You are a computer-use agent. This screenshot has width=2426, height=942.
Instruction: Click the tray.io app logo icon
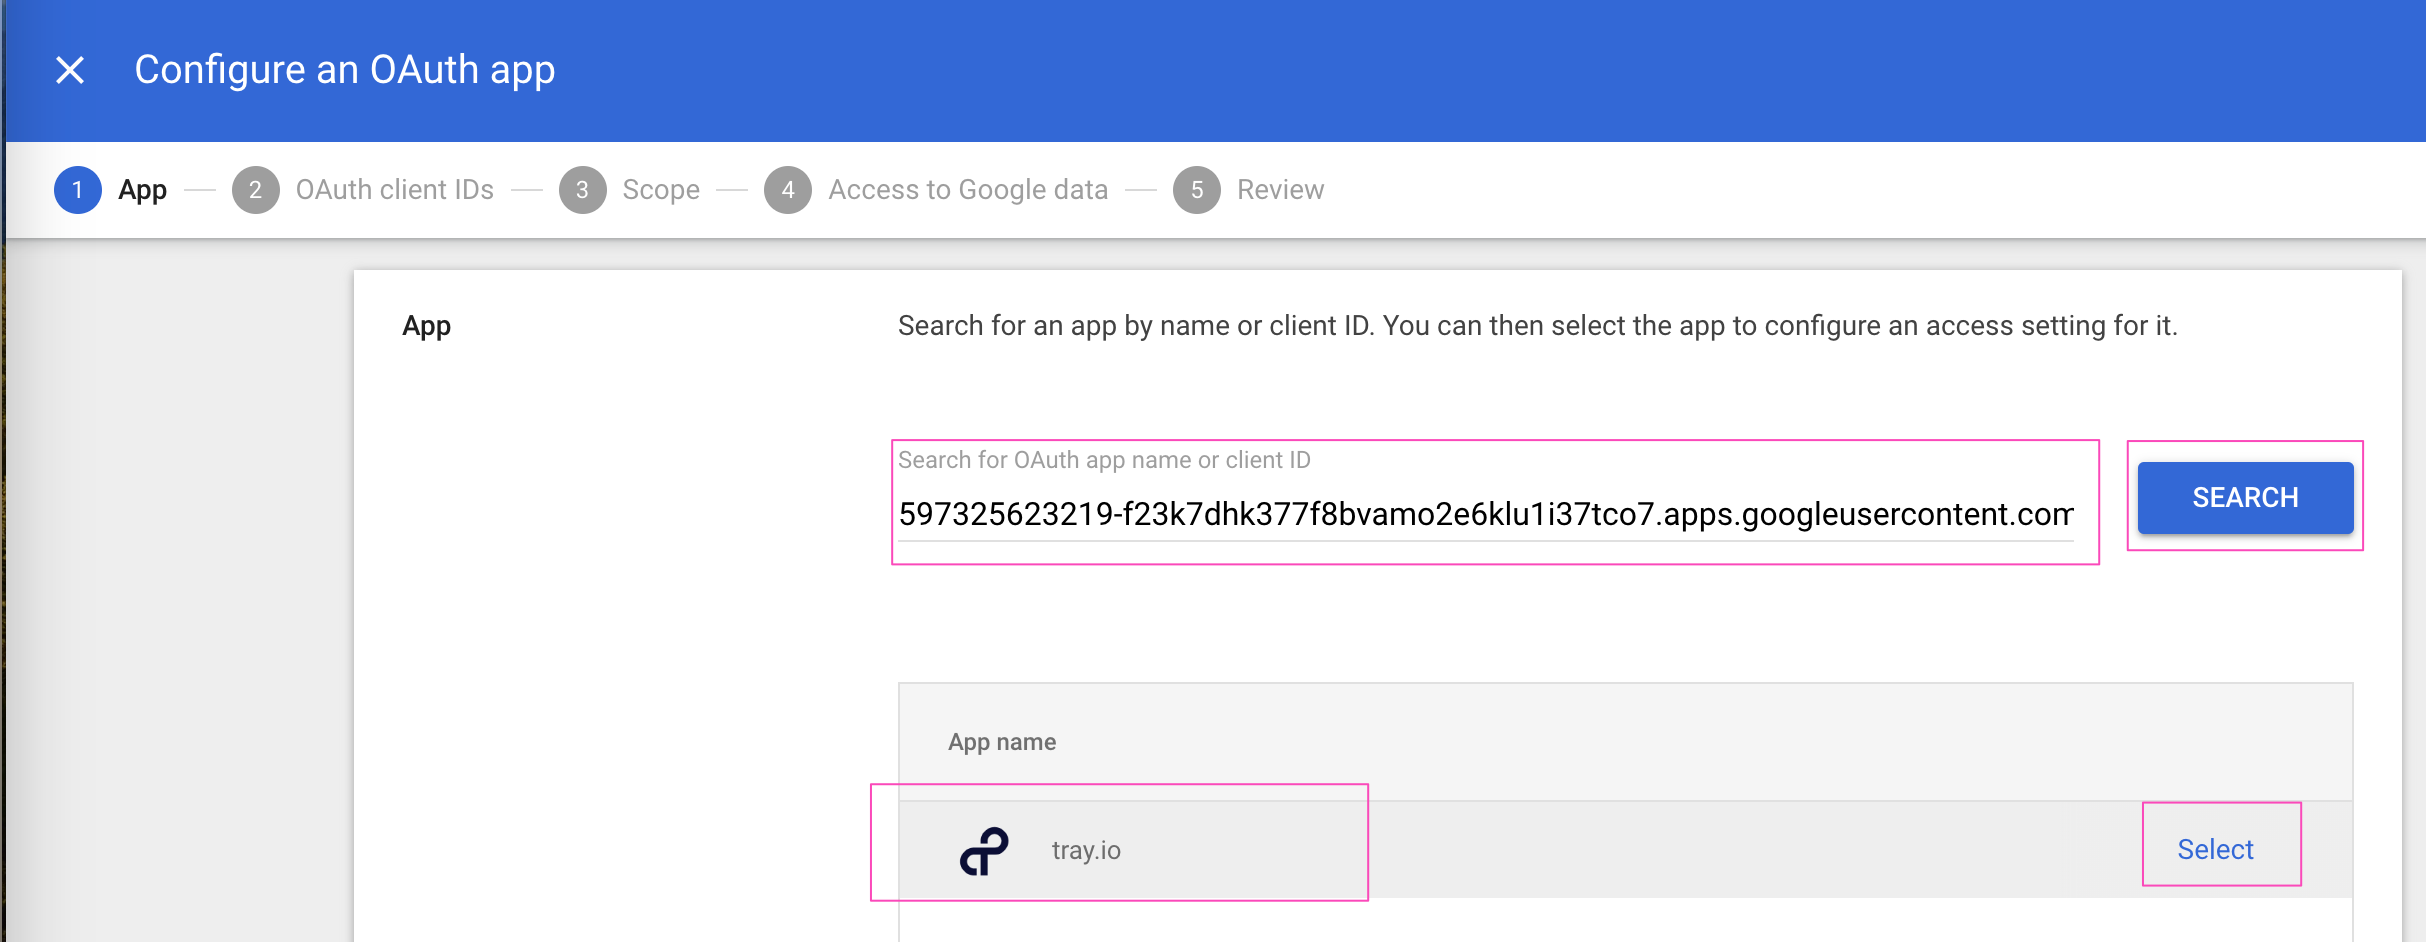coord(984,851)
